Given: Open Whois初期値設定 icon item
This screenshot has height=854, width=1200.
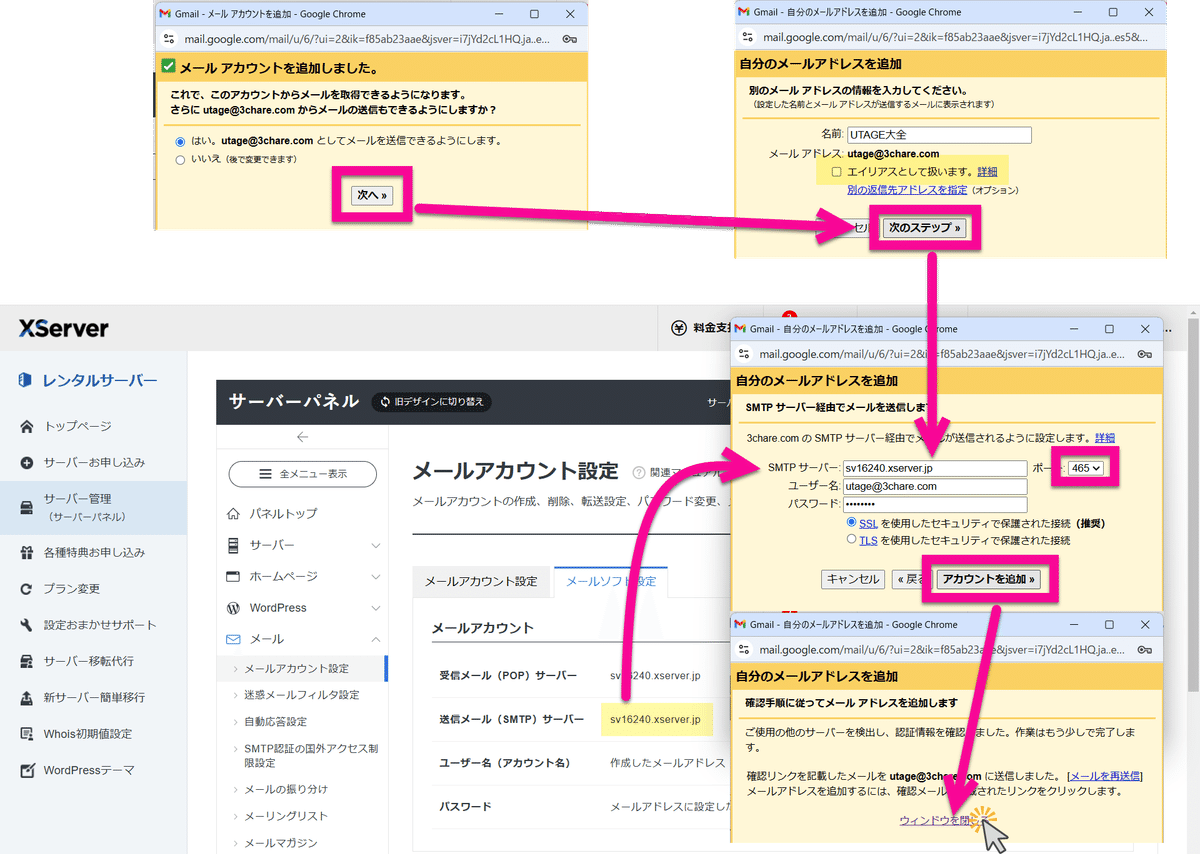Looking at the screenshot, I should 27,734.
